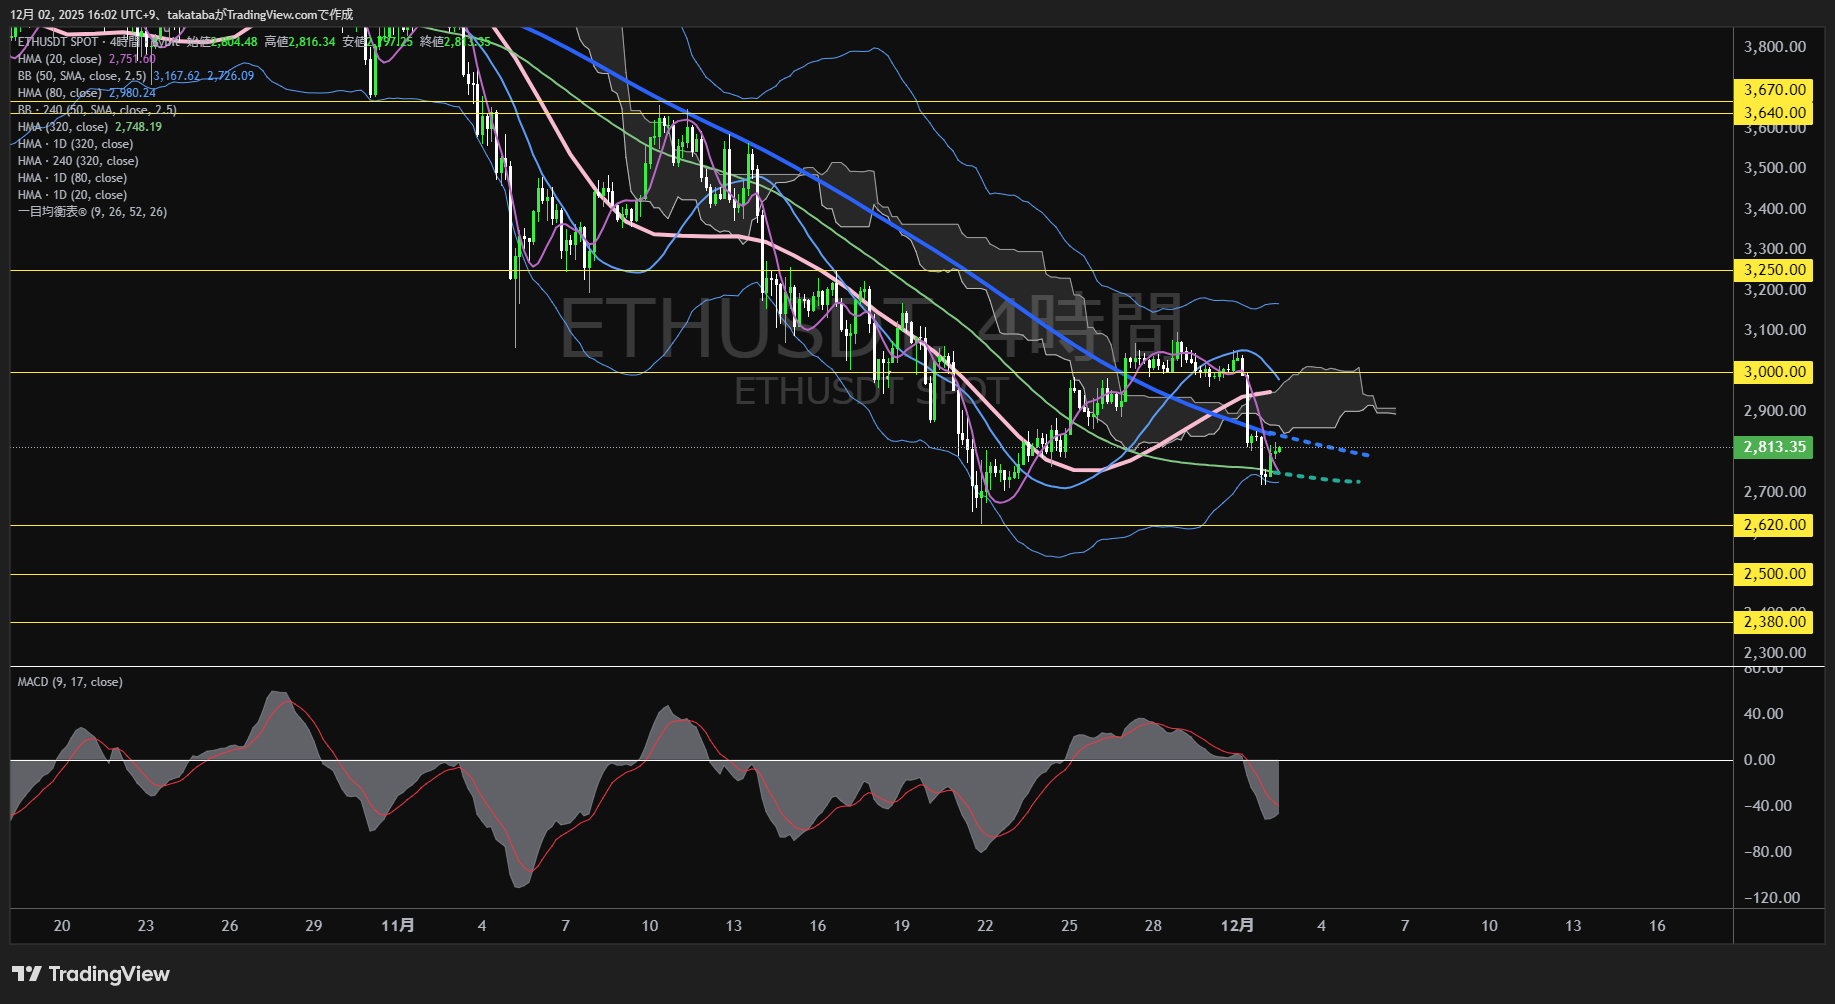Viewport: 1835px width, 1004px height.
Task: Click the HMA · 1D (320, close) legend
Action: pos(75,144)
